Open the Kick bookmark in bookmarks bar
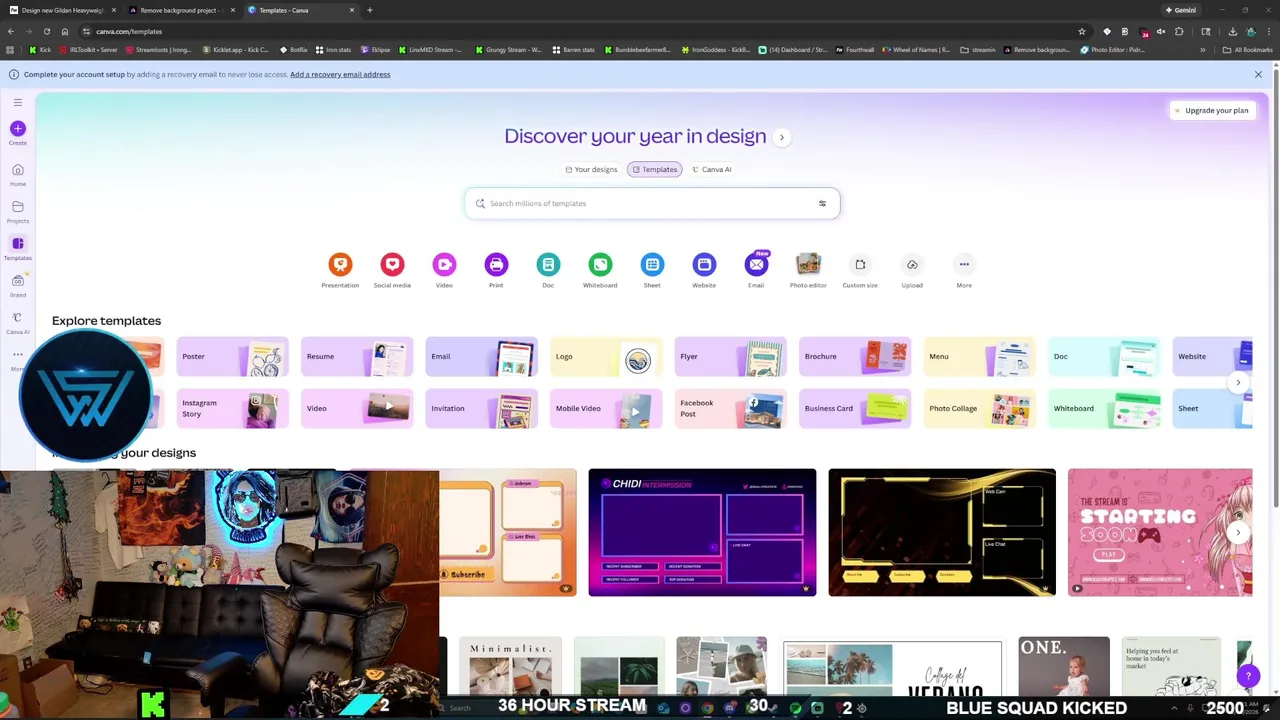Image resolution: width=1280 pixels, height=720 pixels. coord(40,49)
